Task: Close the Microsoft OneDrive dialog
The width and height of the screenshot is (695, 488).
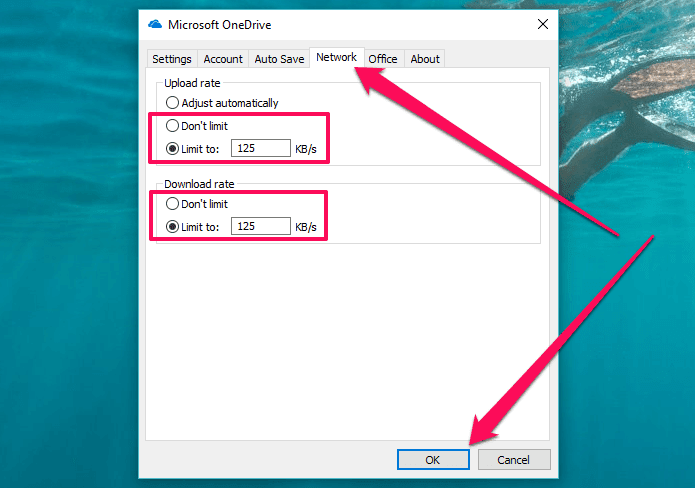Action: 543,24
